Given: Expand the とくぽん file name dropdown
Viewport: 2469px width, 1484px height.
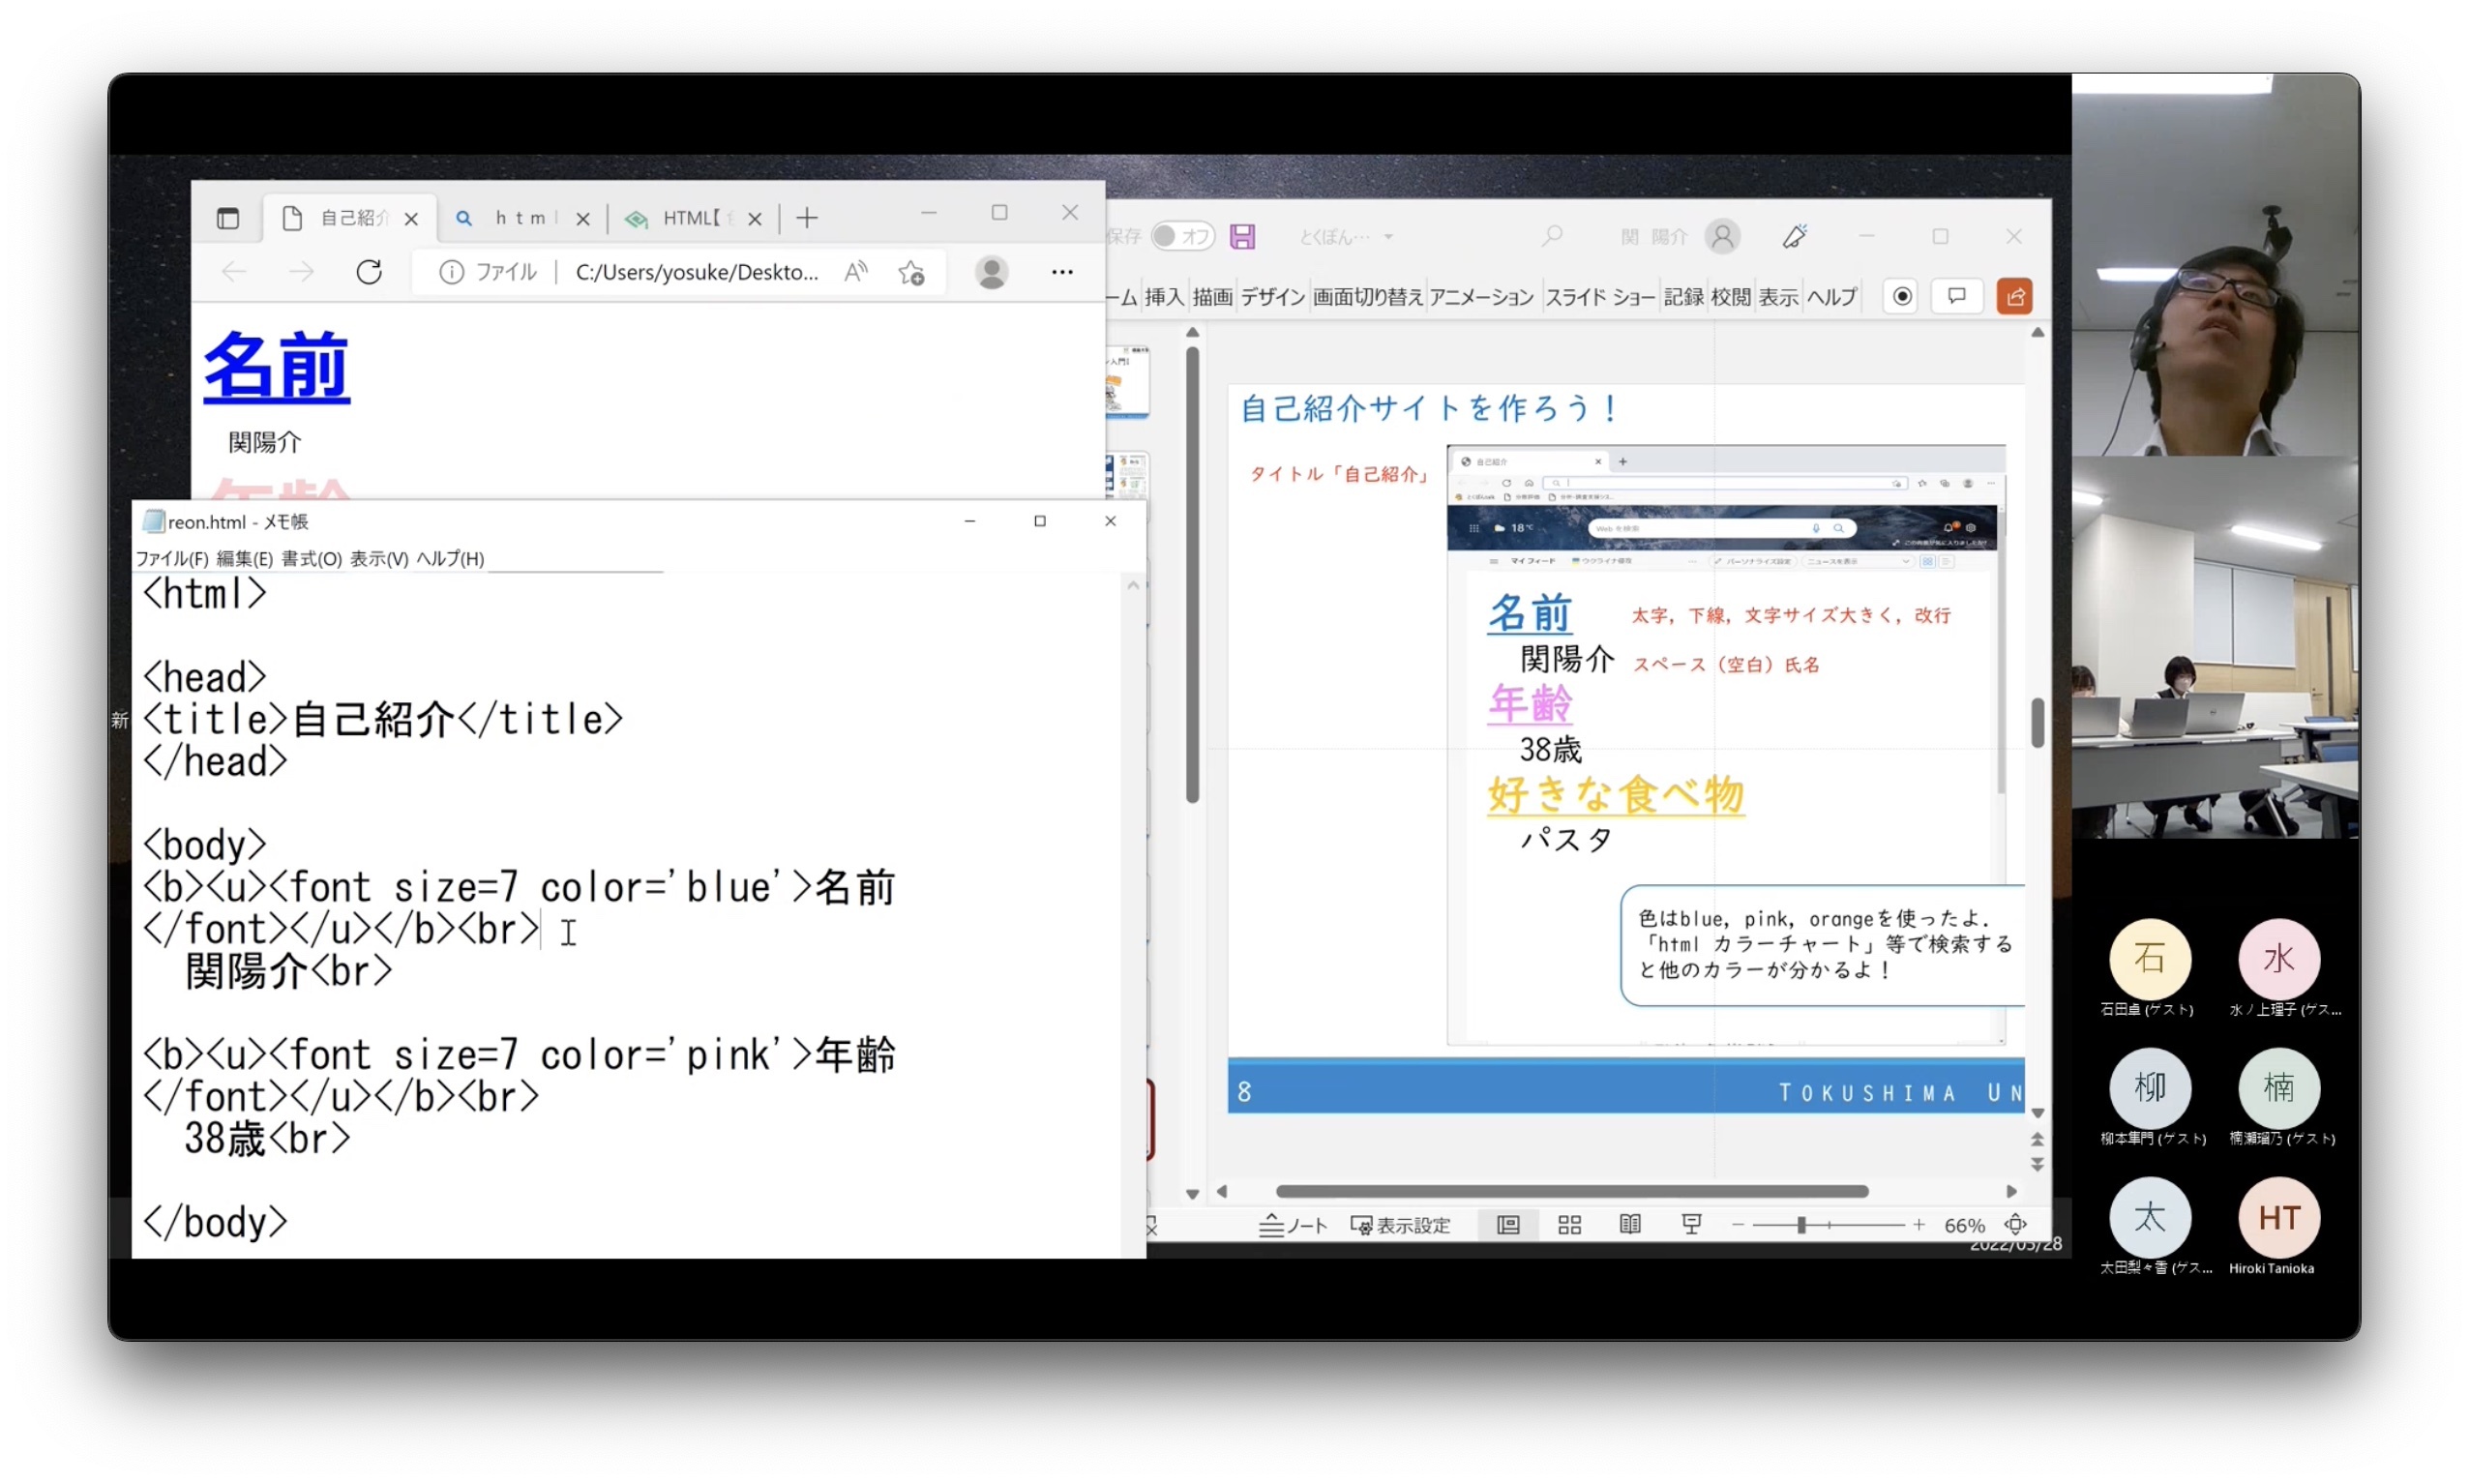Looking at the screenshot, I should [x=1388, y=237].
